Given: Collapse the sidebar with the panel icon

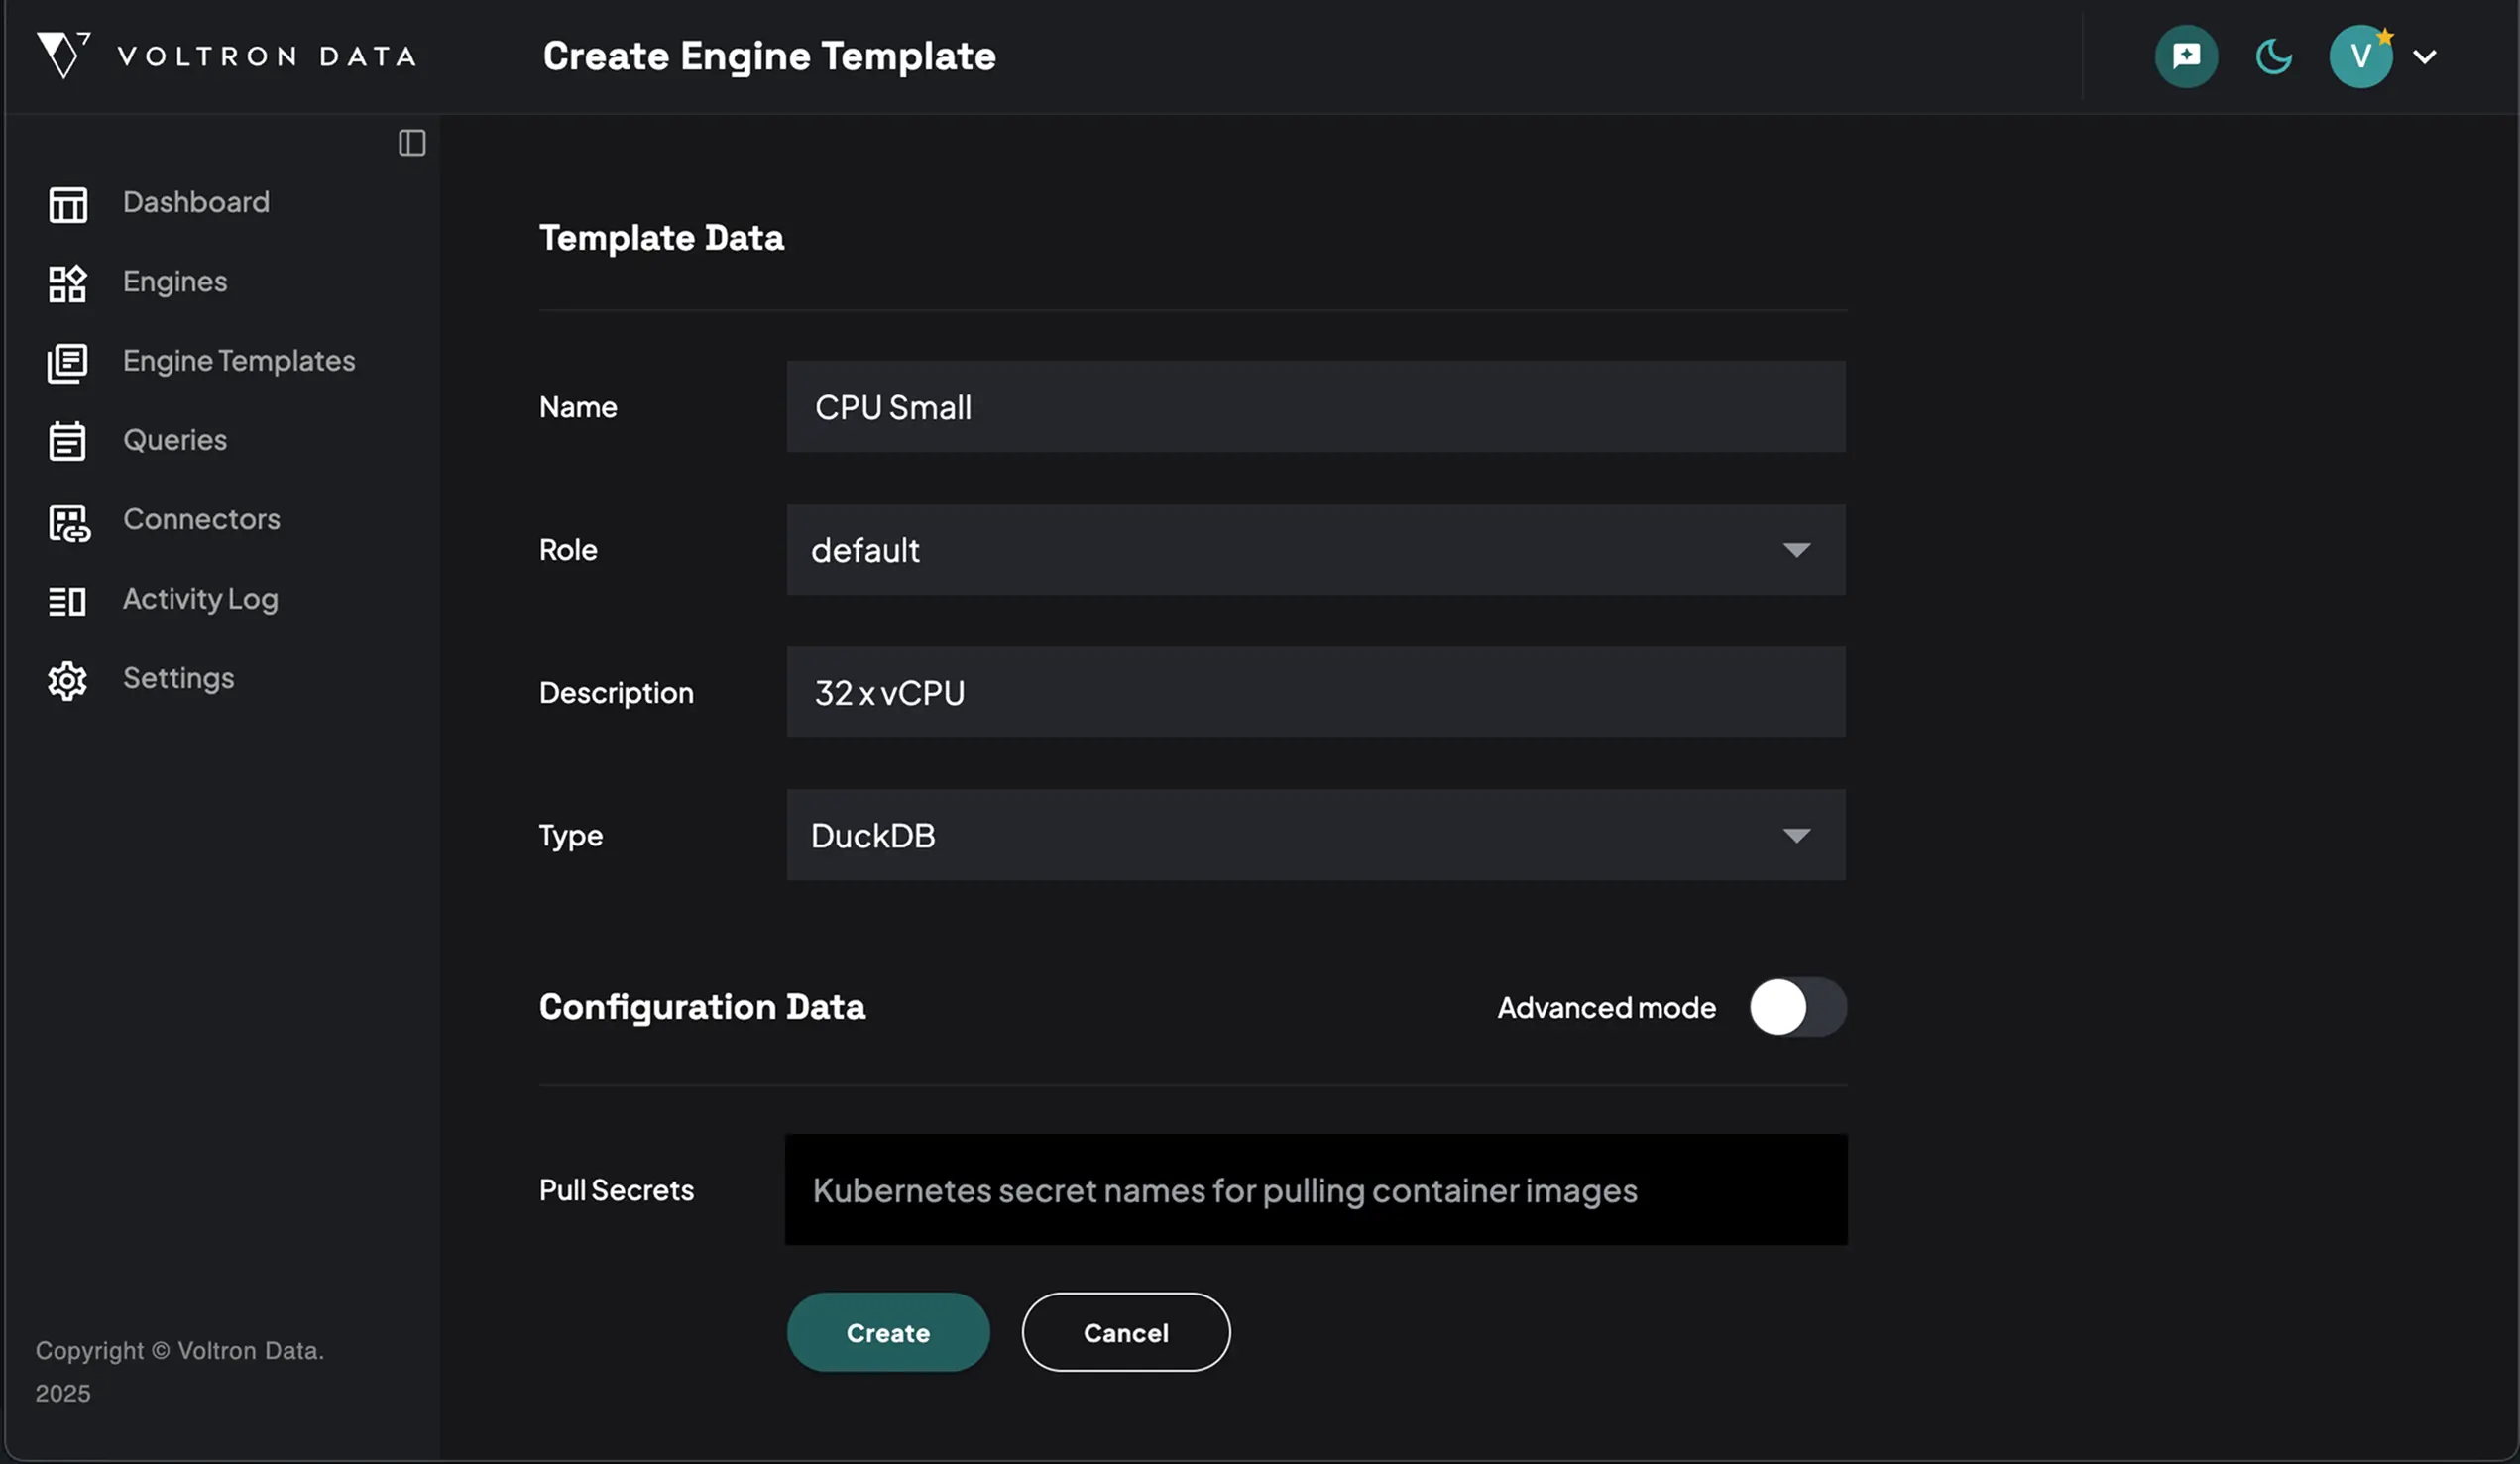Looking at the screenshot, I should pyautogui.click(x=412, y=143).
